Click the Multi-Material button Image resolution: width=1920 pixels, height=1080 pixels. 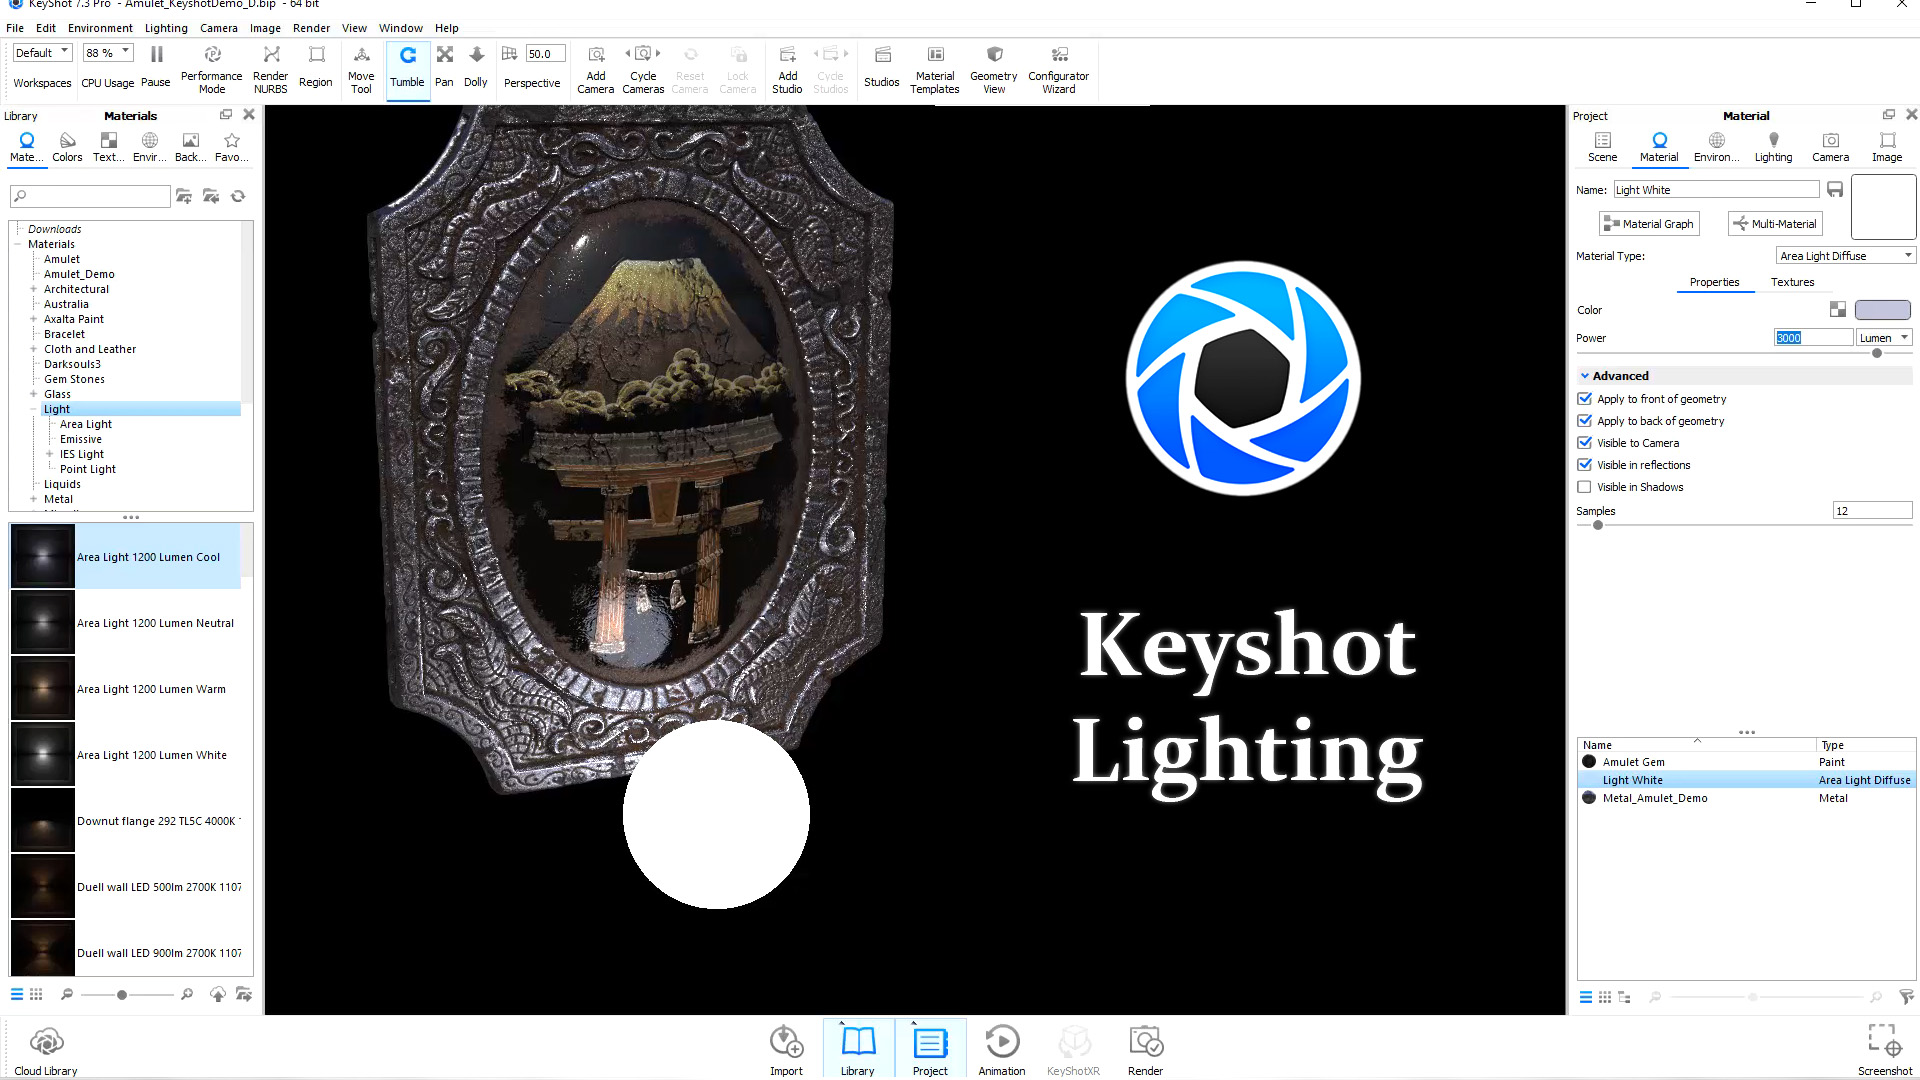pos(1775,224)
